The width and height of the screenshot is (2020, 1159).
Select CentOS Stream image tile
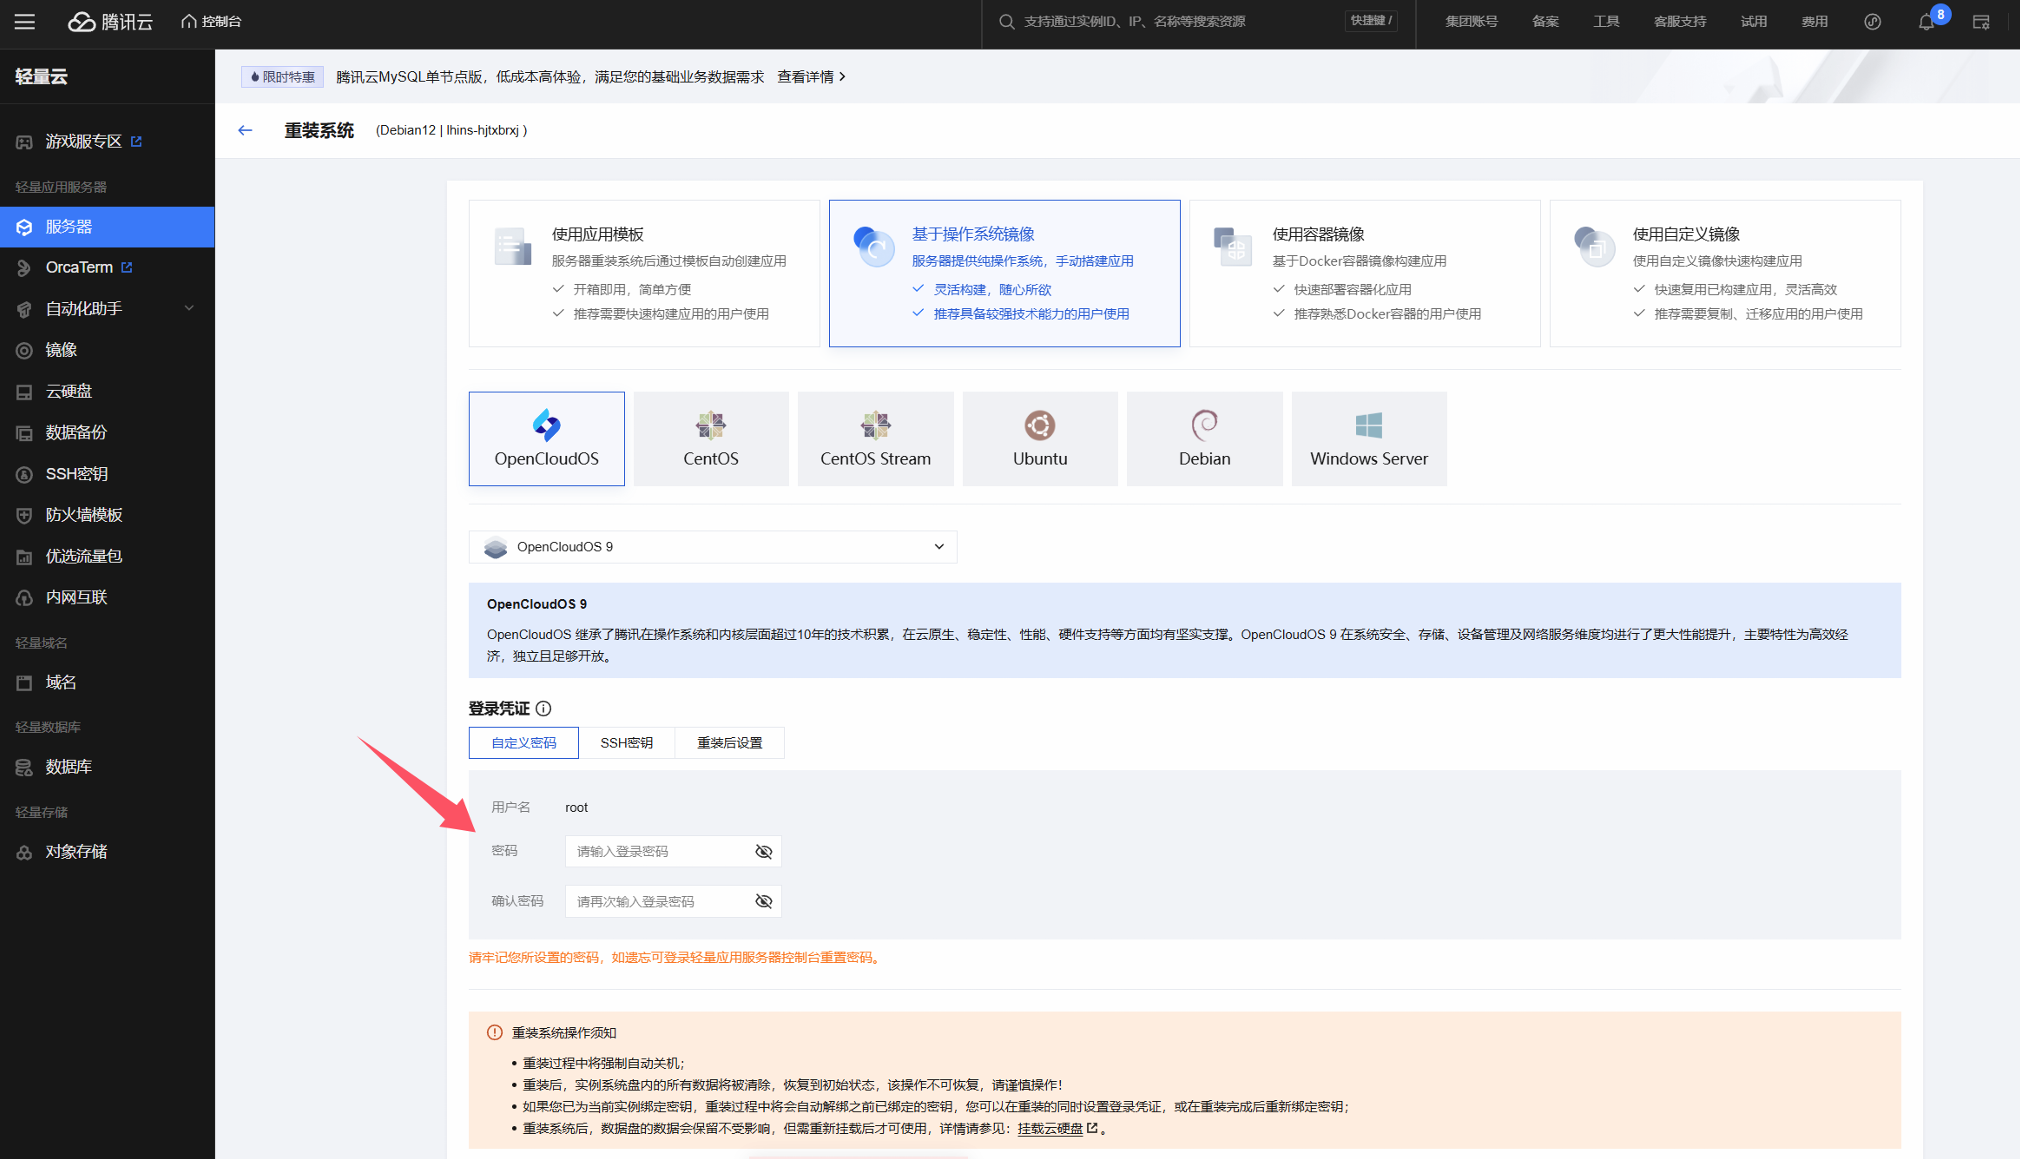[875, 439]
